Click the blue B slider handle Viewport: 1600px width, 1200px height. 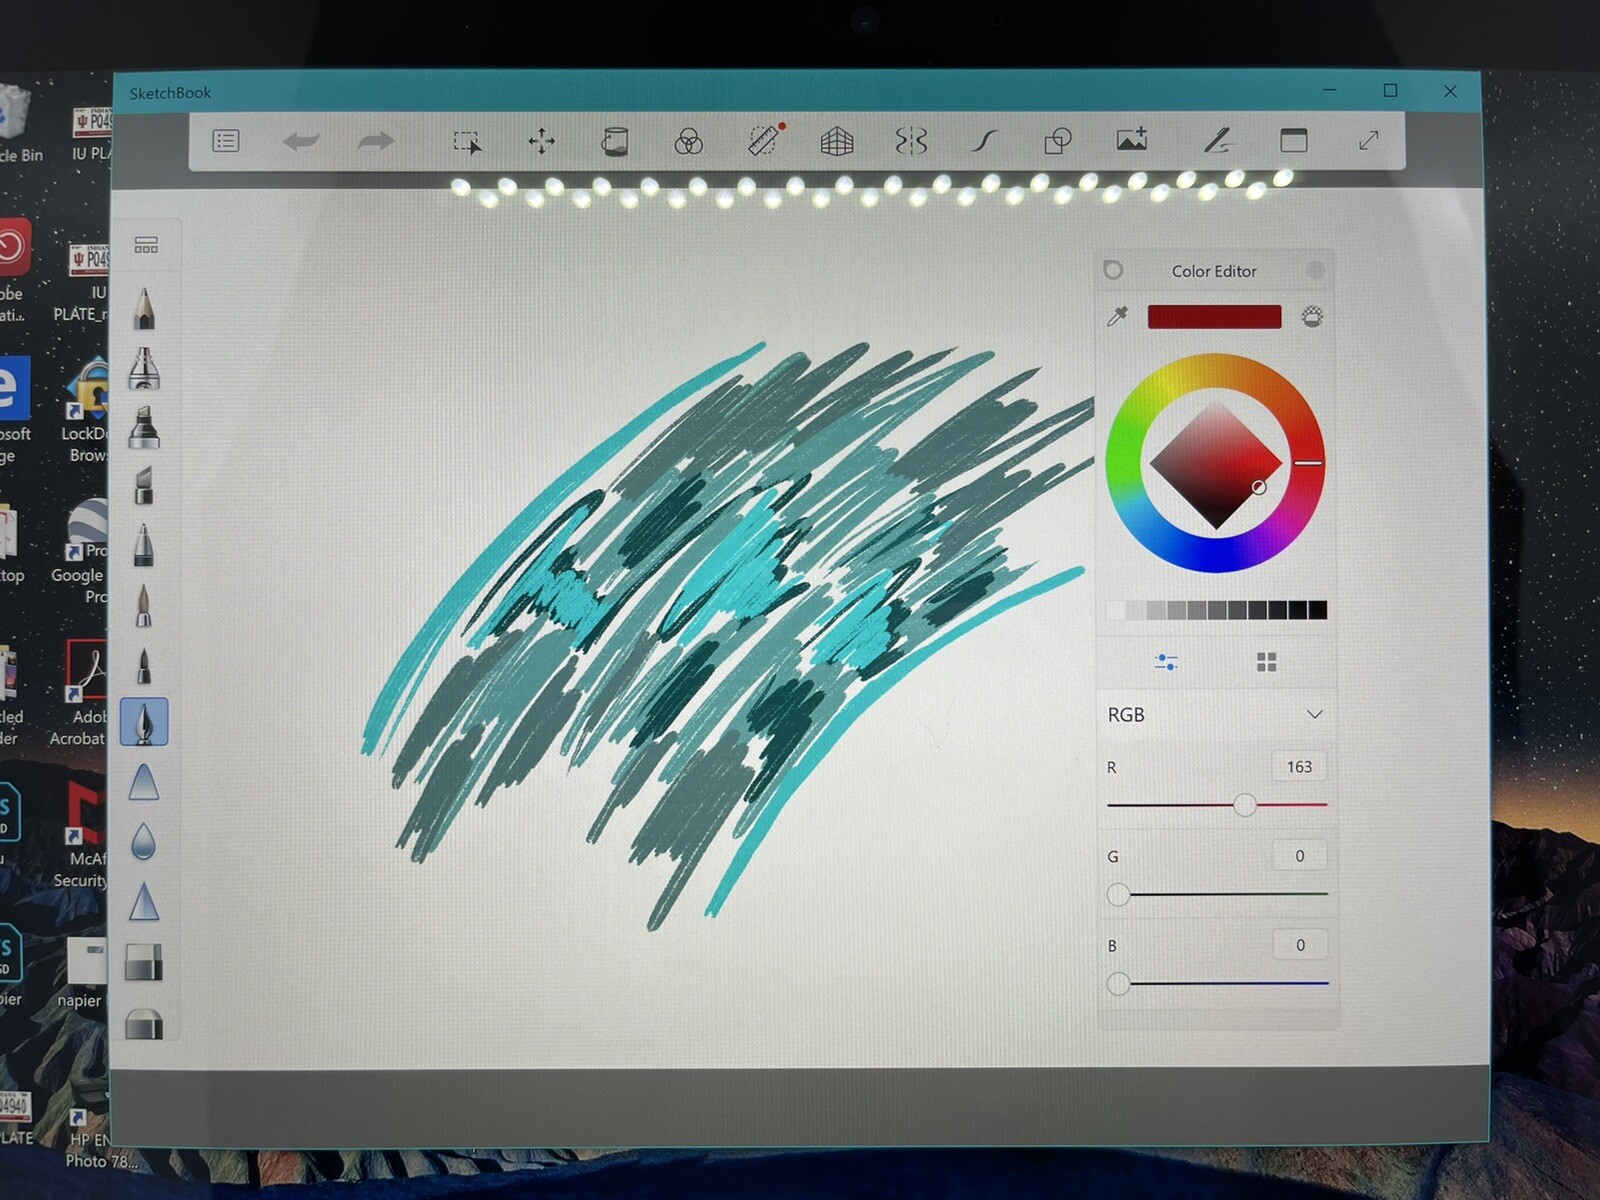tap(1118, 983)
